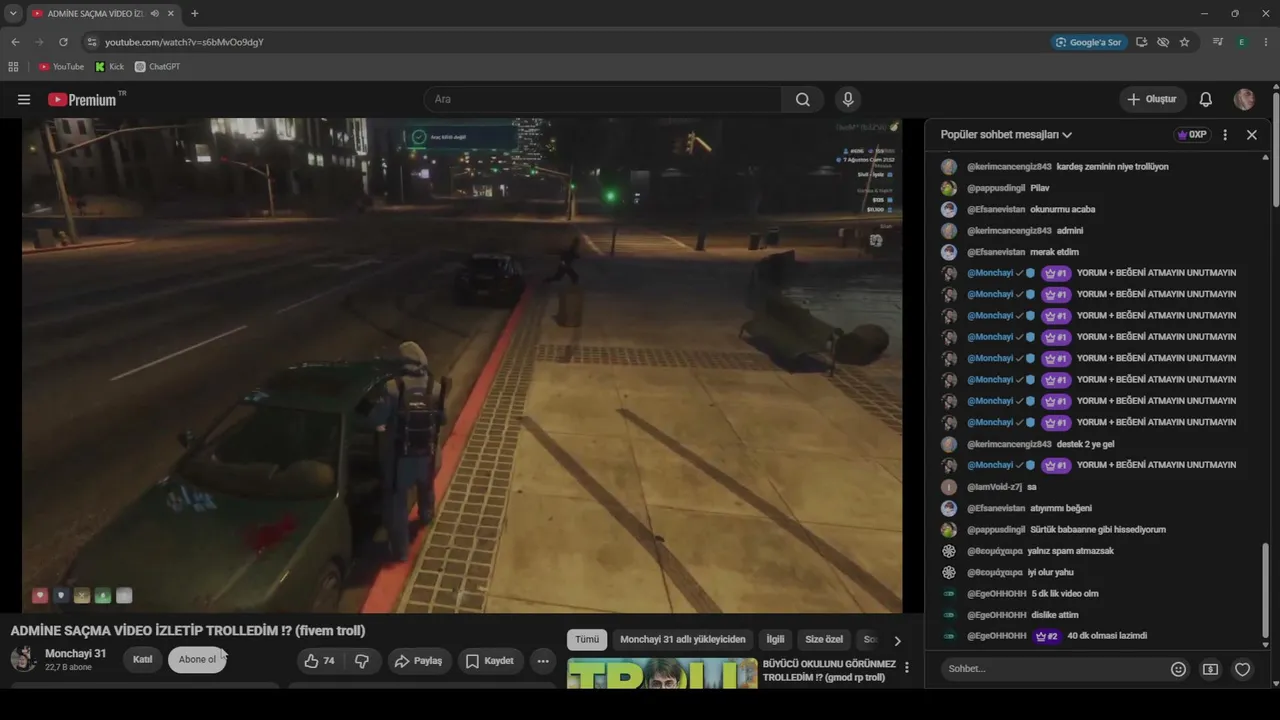The image size is (1280, 720).
Task: Open the ChatGPT bookmark
Action: 158,67
